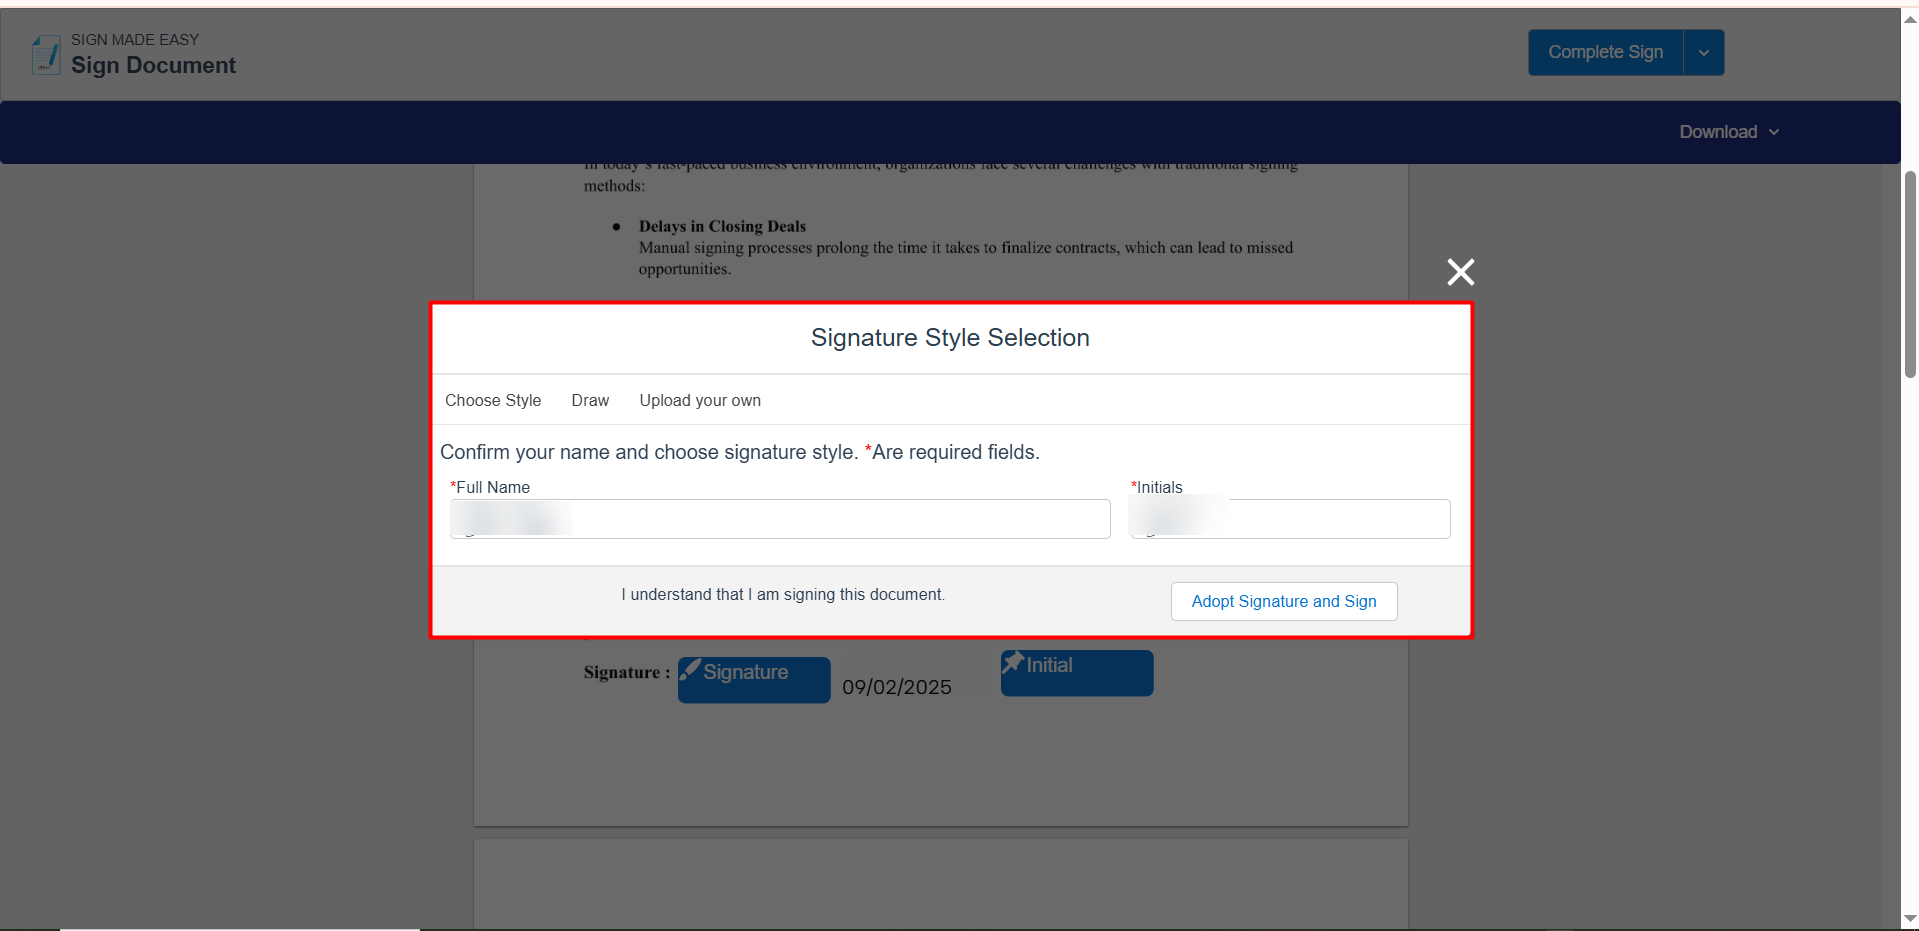Click the 09/02/2025 date field

[897, 687]
